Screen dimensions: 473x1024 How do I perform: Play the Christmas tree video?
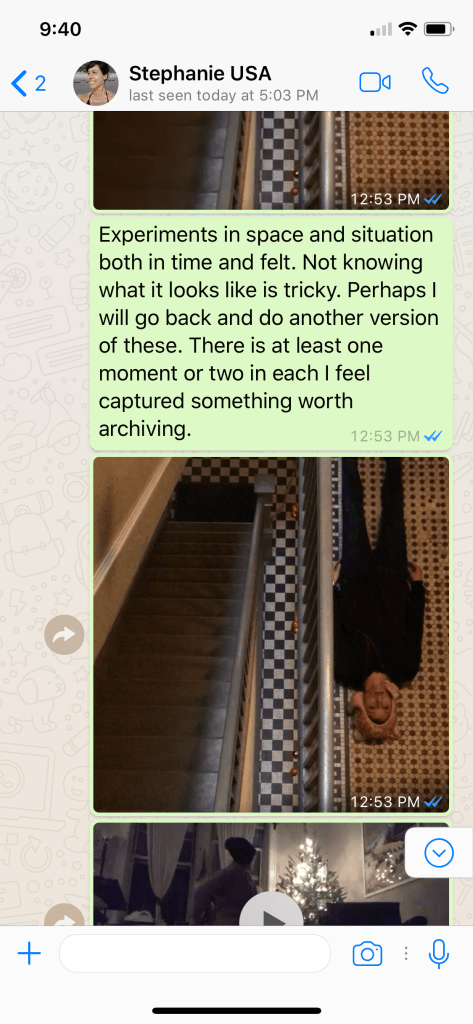point(270,911)
